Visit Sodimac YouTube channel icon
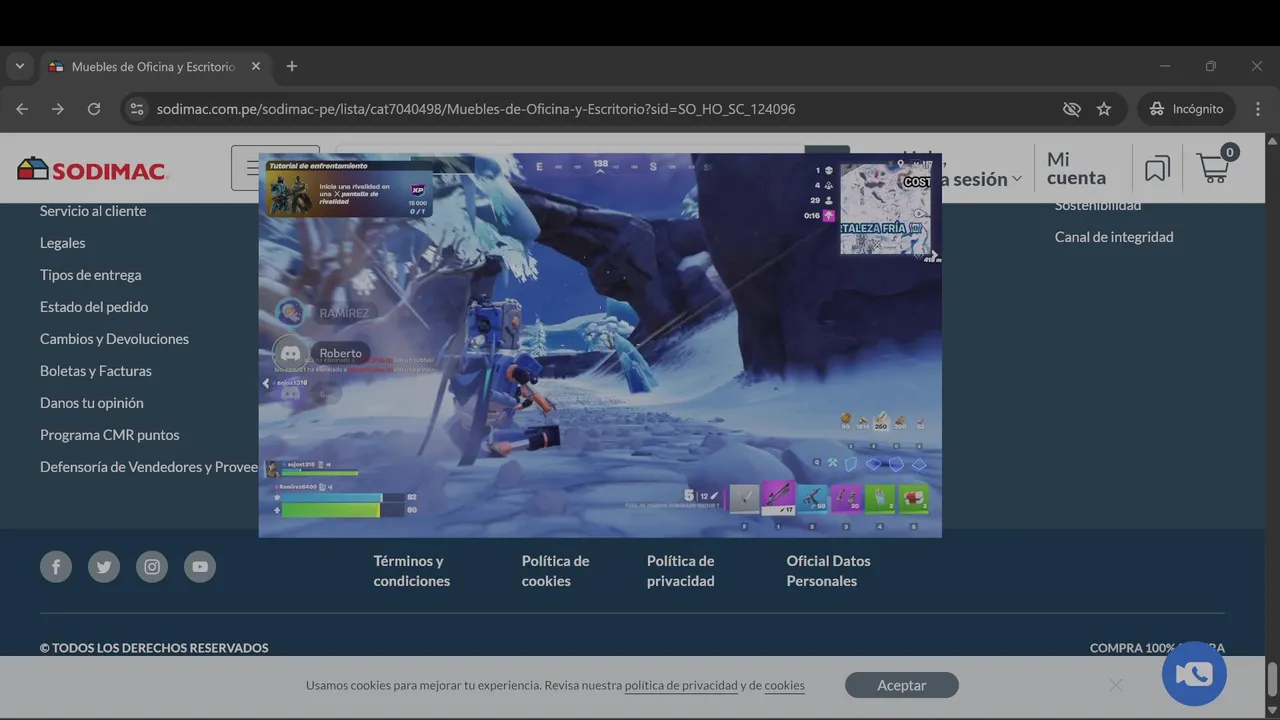Viewport: 1280px width, 720px height. coord(200,567)
